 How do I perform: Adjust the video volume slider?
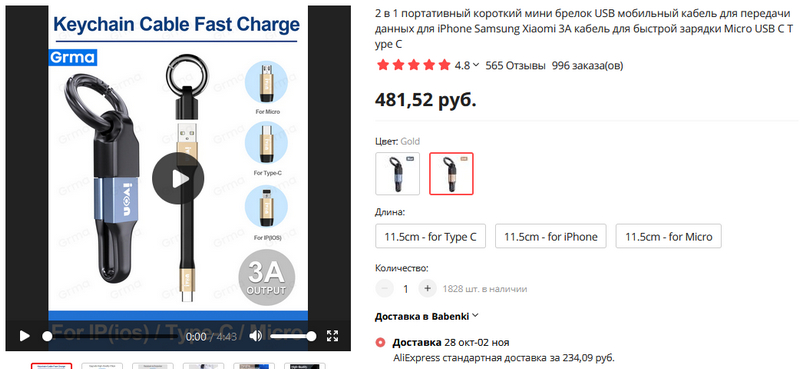click(292, 336)
